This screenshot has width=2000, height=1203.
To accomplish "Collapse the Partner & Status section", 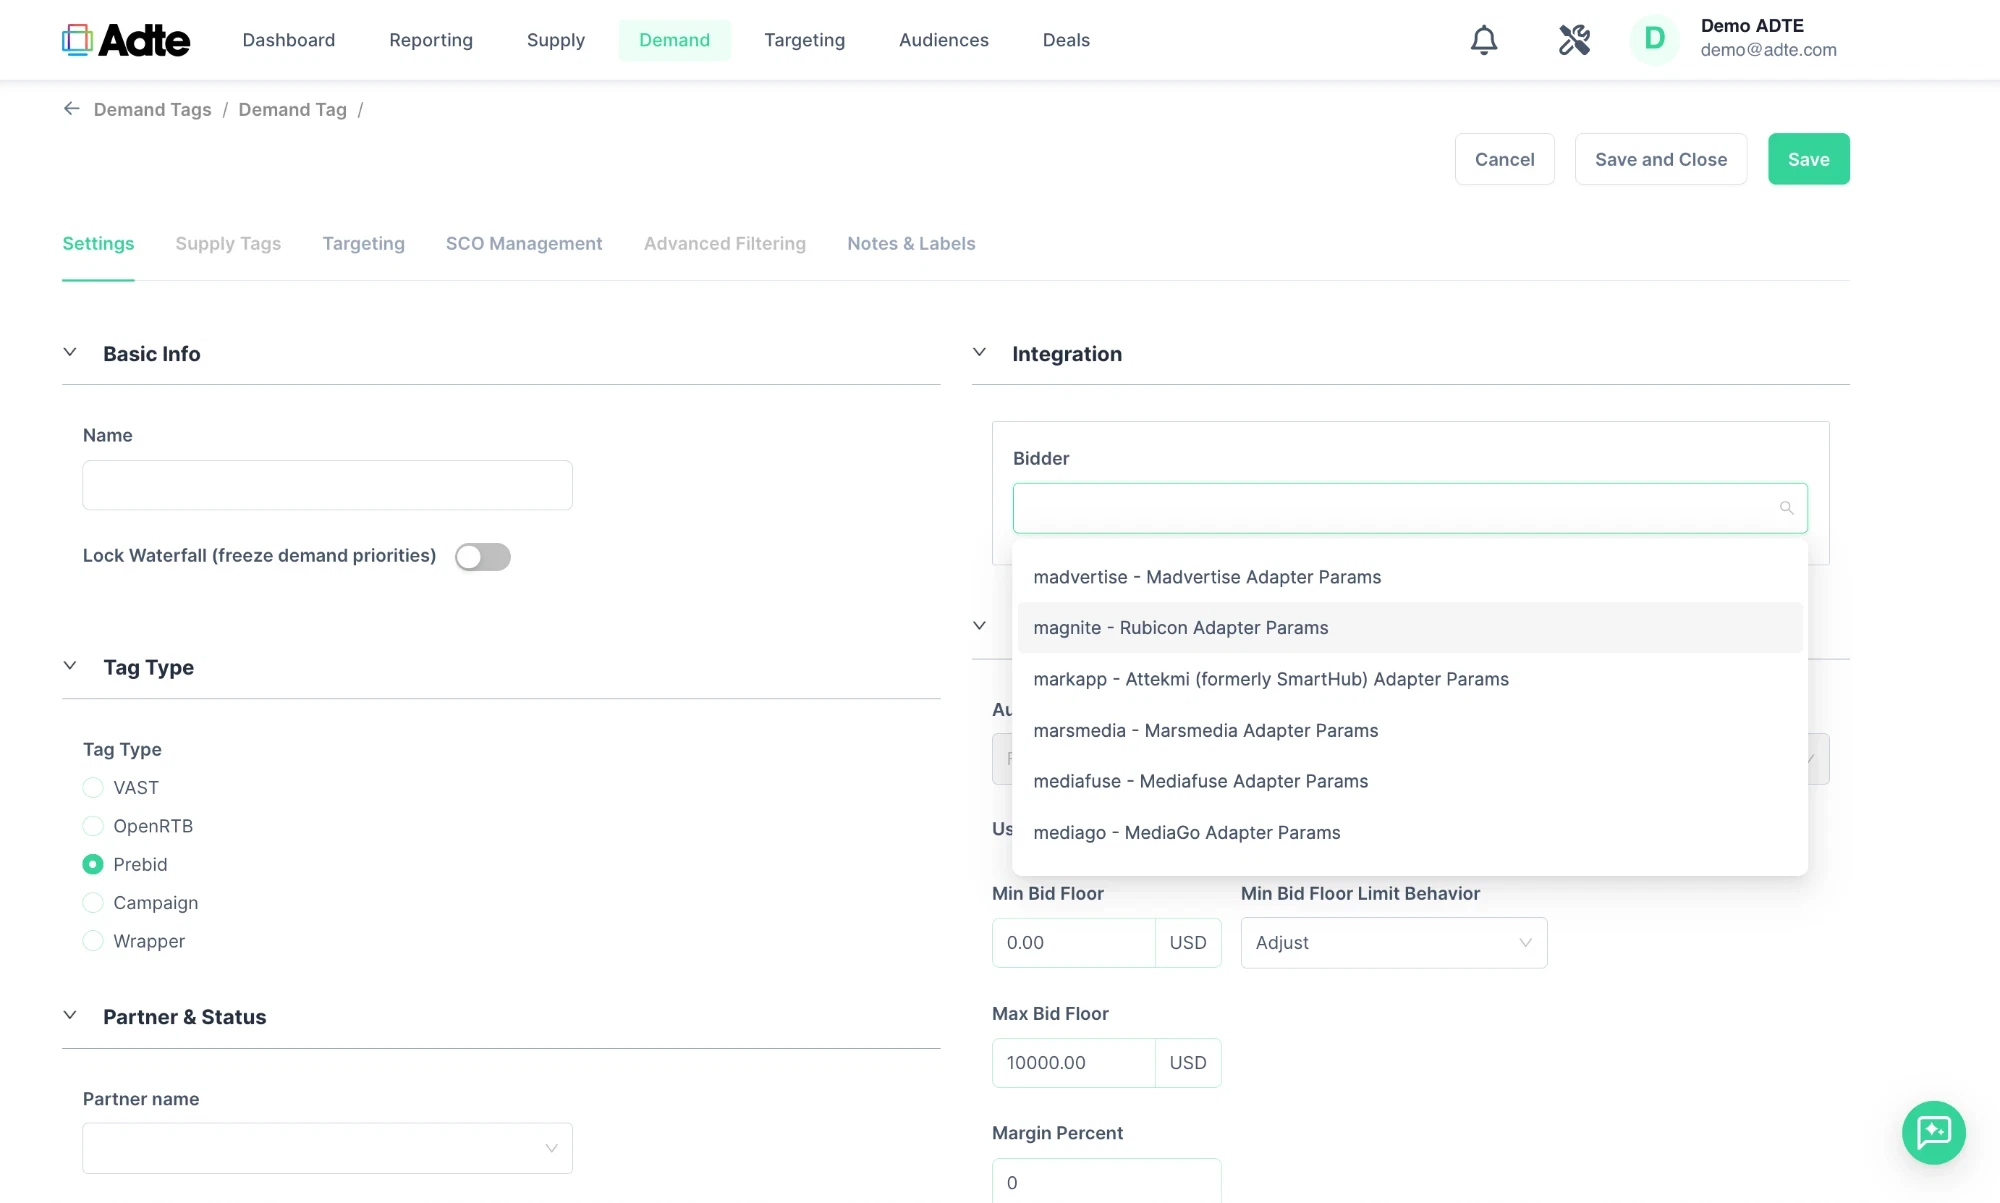I will [70, 1016].
